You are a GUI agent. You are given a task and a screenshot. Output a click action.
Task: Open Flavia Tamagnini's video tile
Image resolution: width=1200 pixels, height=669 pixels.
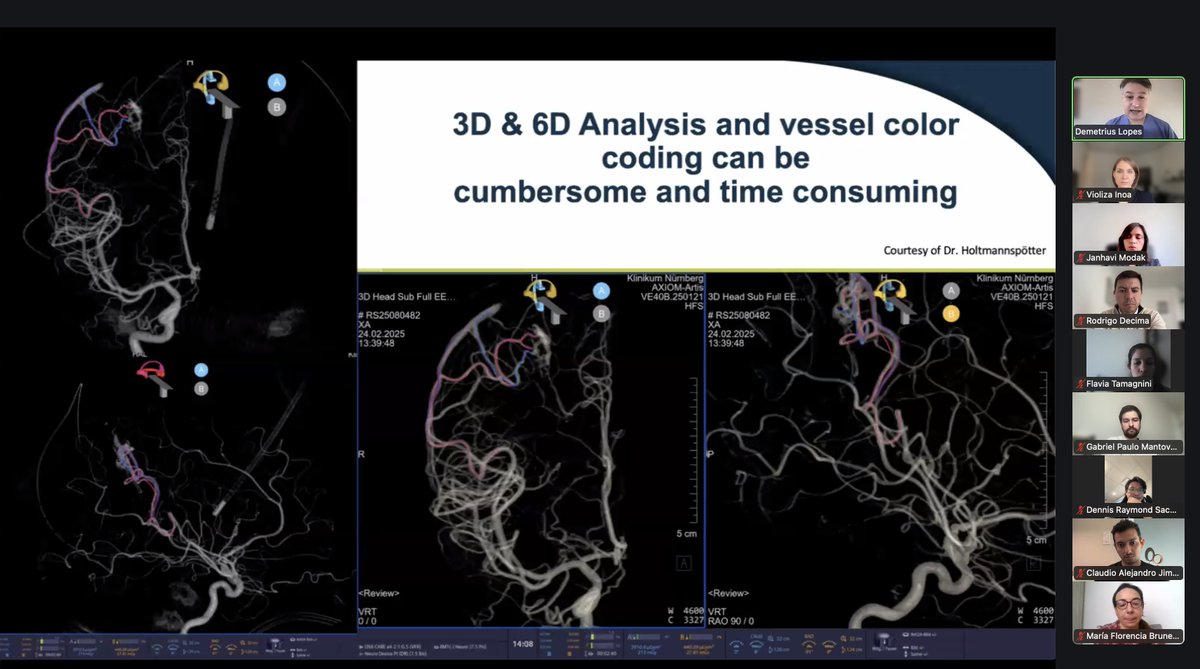pyautogui.click(x=1129, y=360)
